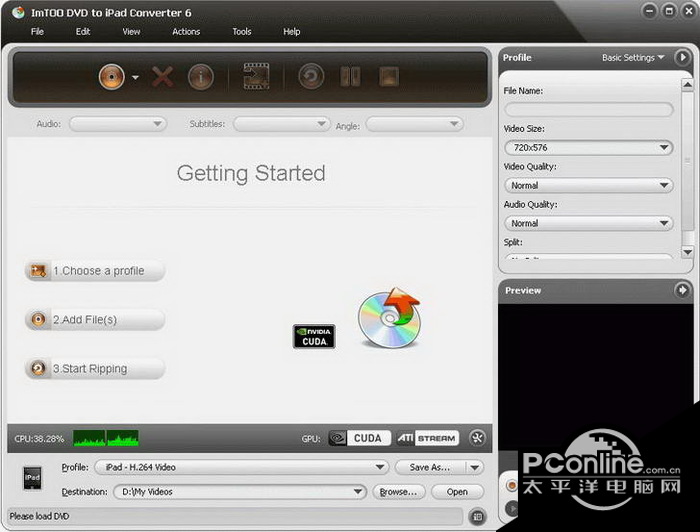The height and width of the screenshot is (532, 700).
Task: Click the Profile panel scroll up arrow
Action: (x=688, y=84)
